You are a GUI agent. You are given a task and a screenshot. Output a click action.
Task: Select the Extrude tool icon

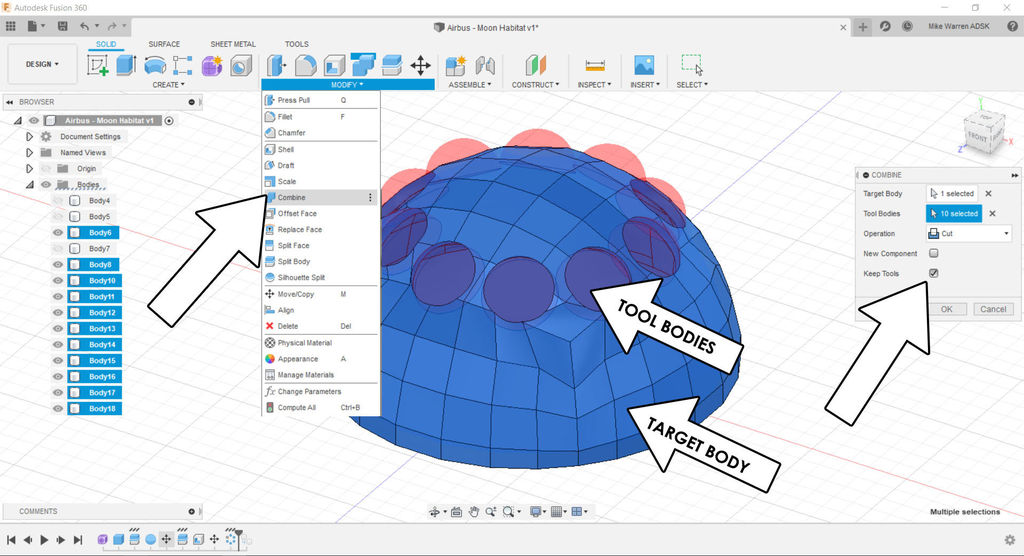tap(126, 65)
